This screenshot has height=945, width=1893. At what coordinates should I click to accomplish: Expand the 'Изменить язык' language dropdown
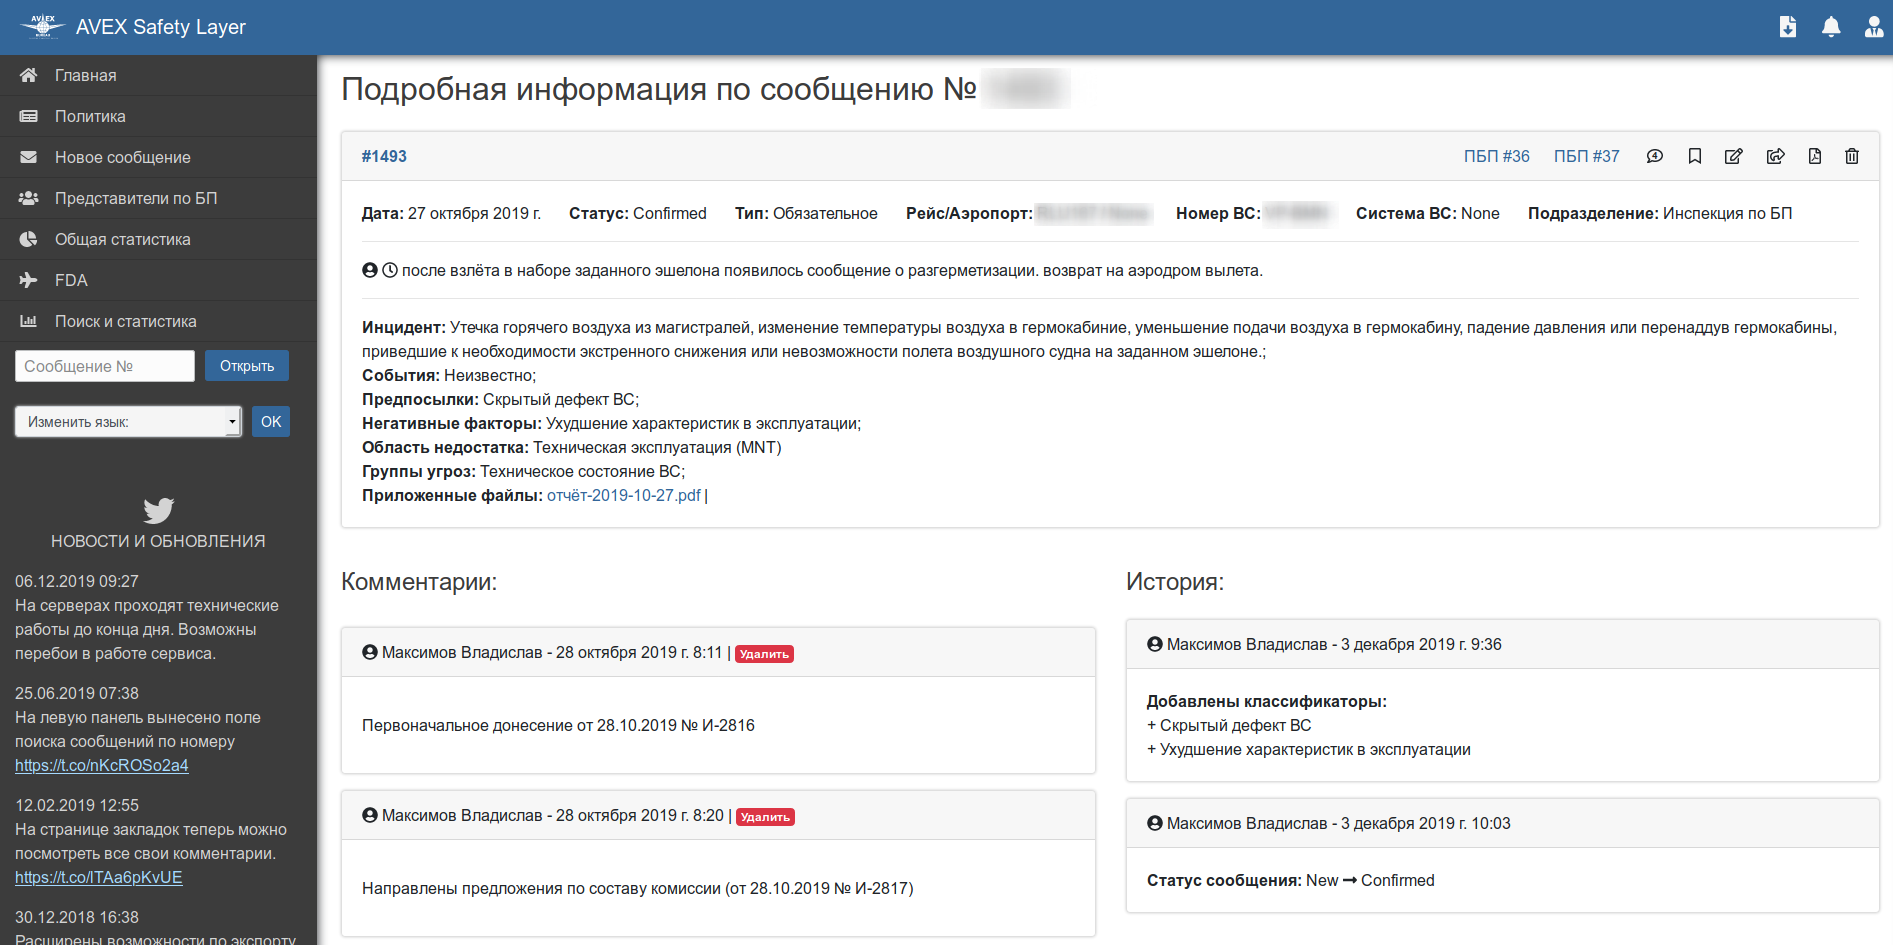(127, 421)
